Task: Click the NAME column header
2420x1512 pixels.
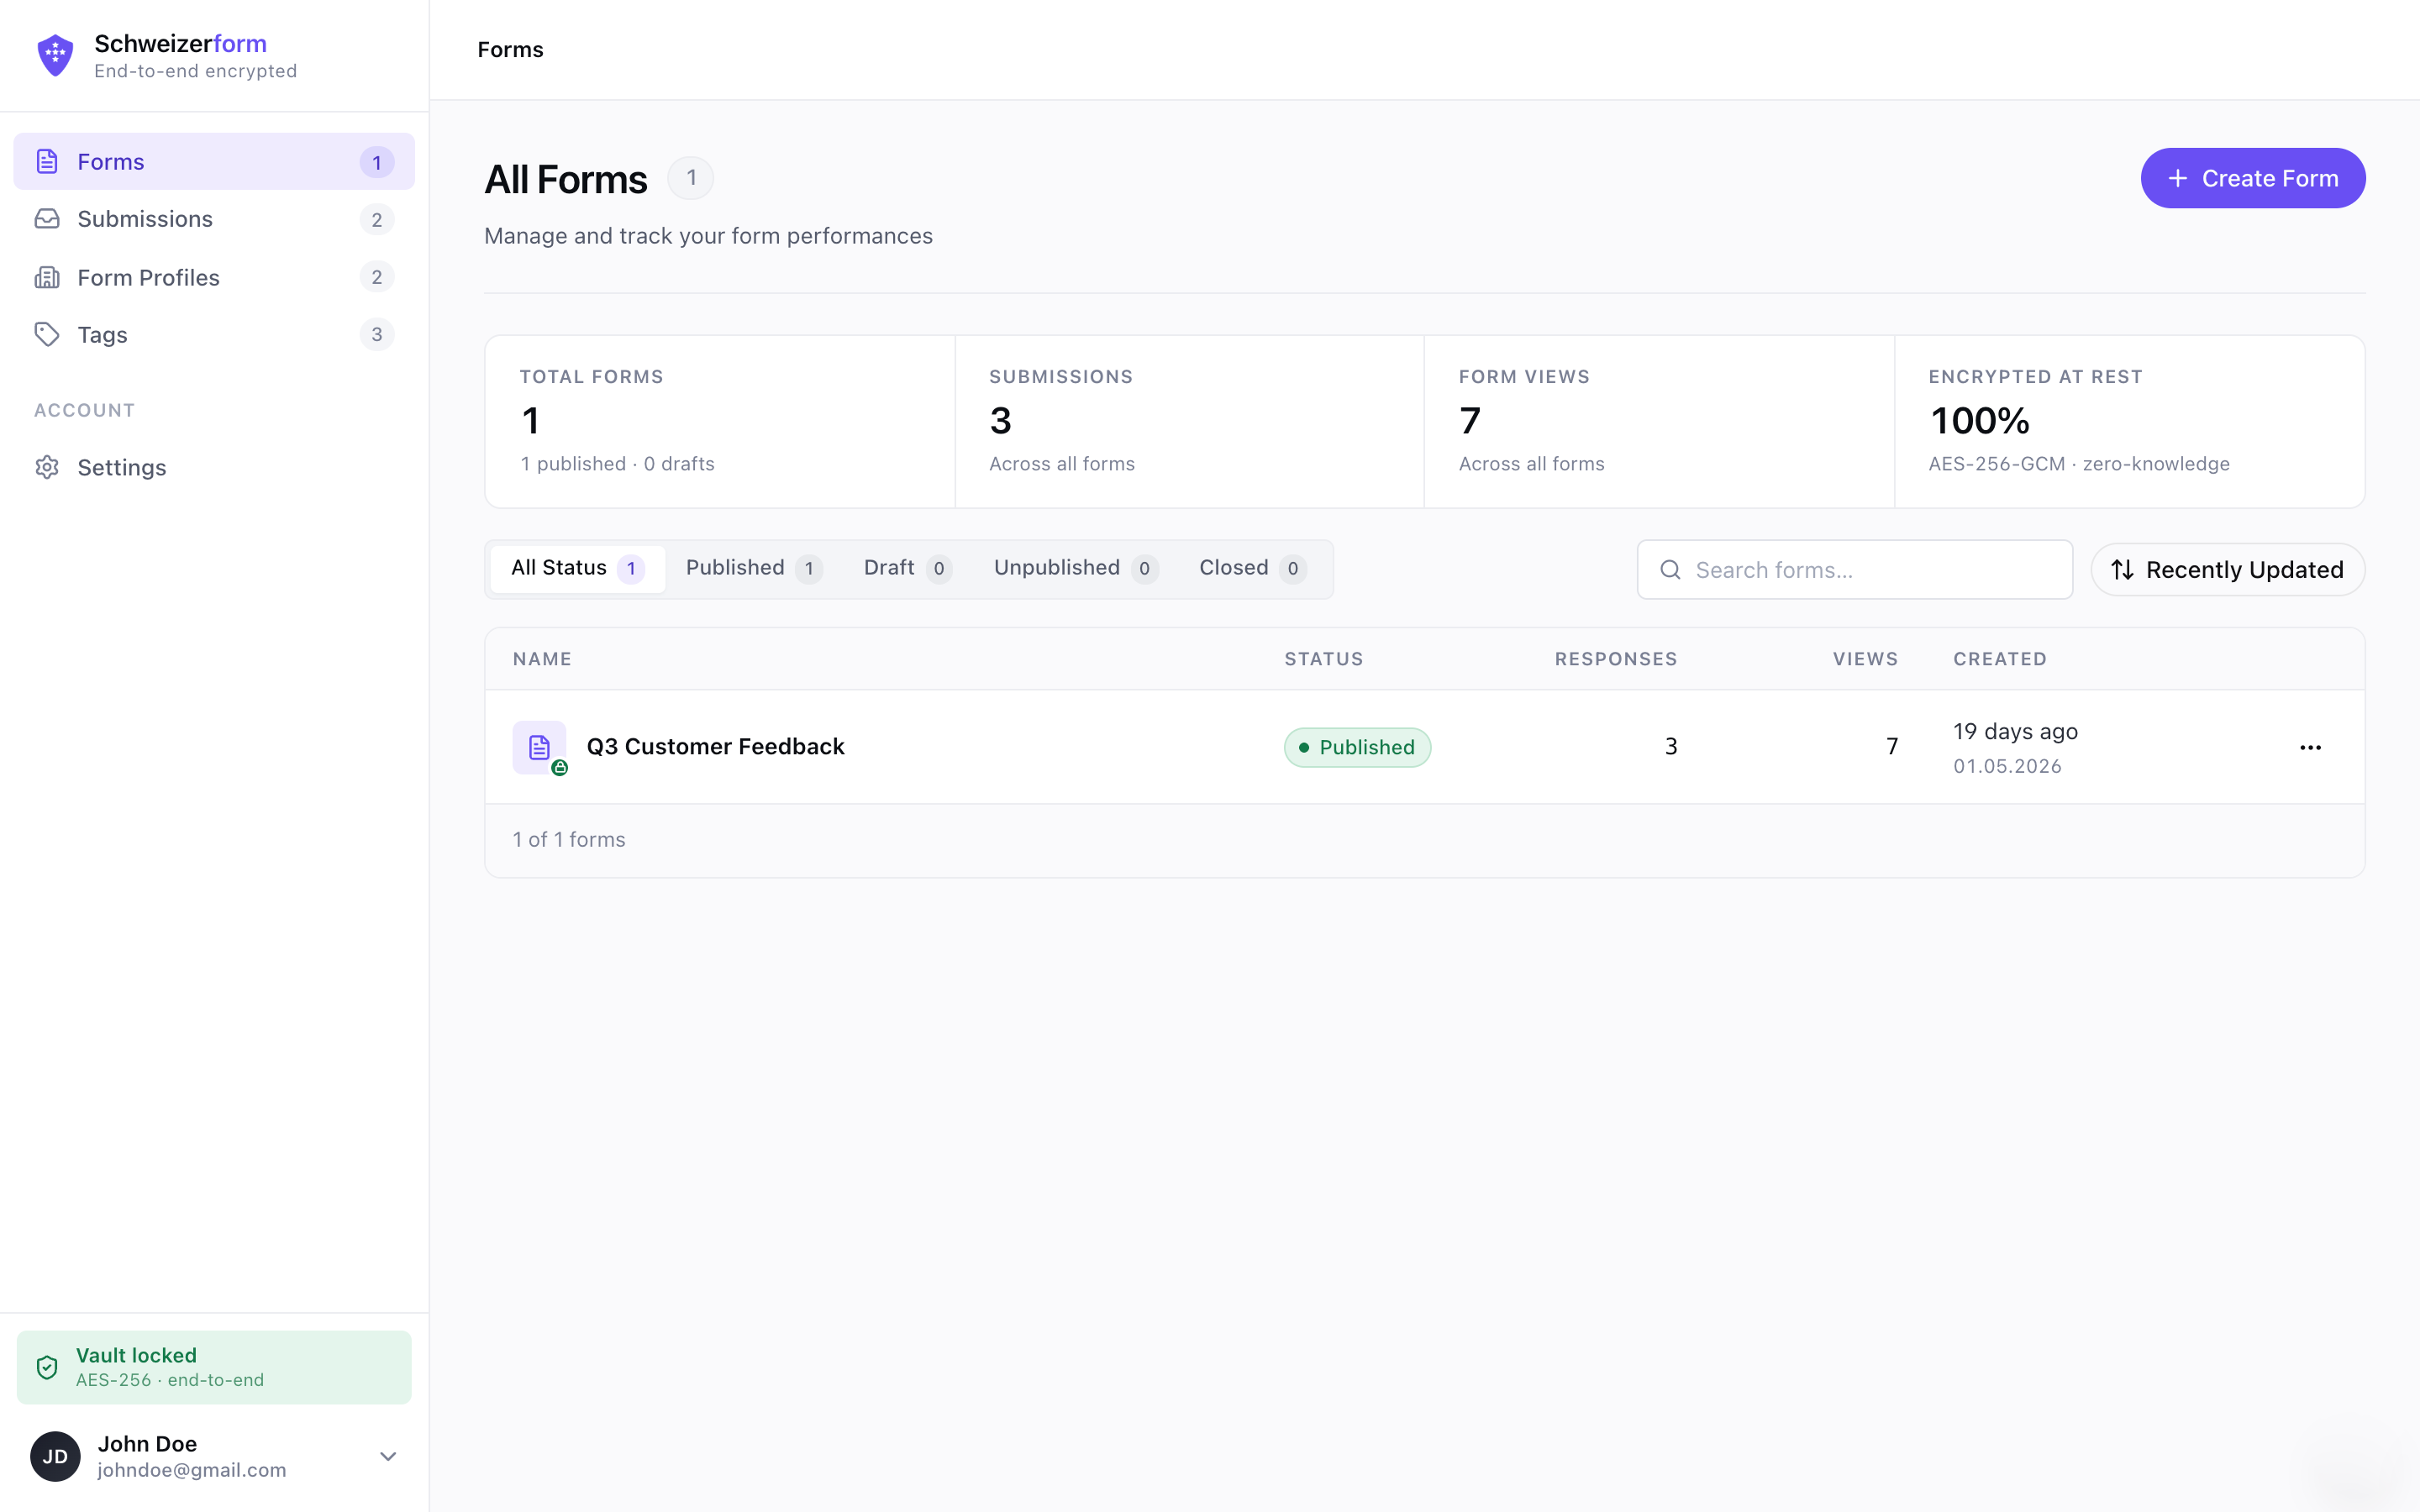Action: [x=542, y=659]
